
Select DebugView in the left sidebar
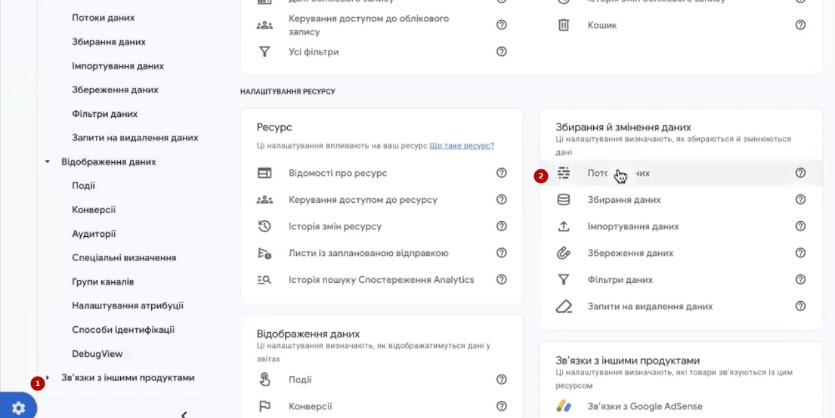click(97, 354)
